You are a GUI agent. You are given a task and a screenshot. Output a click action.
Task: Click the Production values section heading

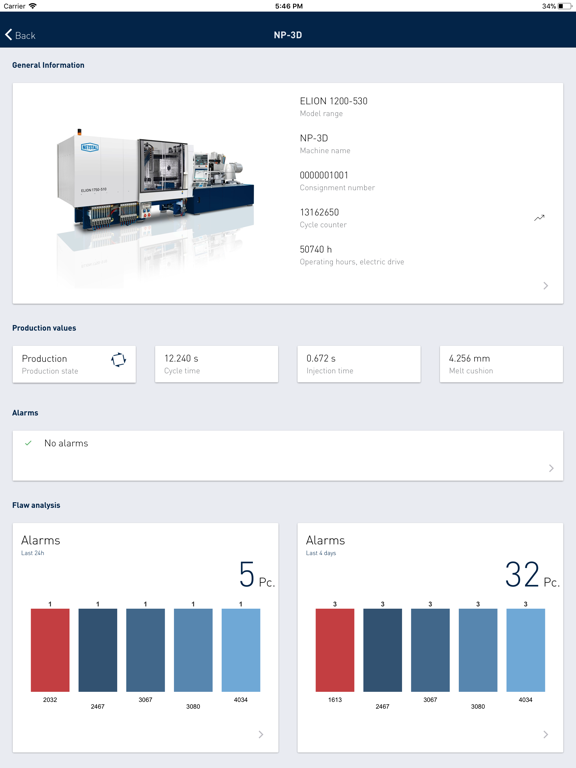pos(44,328)
